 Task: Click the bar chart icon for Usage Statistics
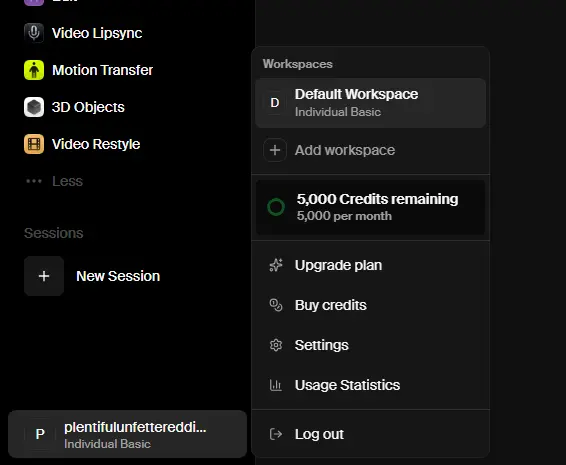pos(276,385)
